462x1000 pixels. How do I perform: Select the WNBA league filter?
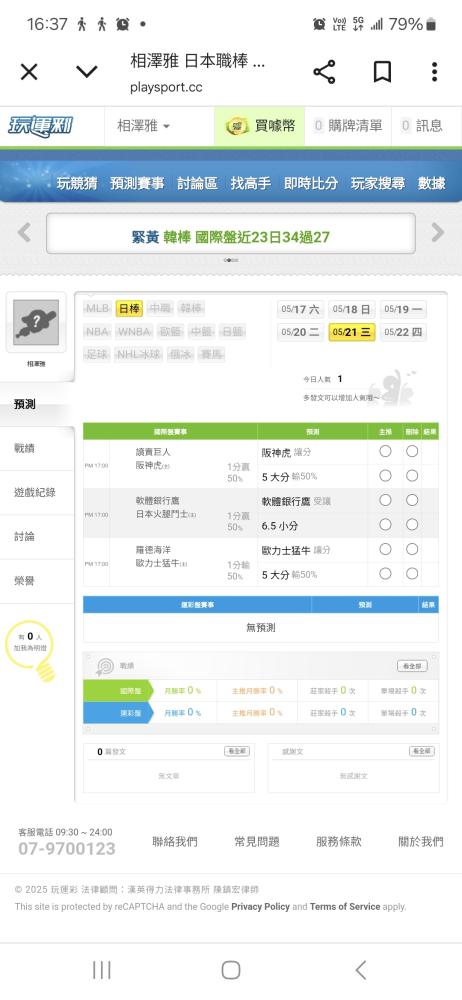(134, 332)
